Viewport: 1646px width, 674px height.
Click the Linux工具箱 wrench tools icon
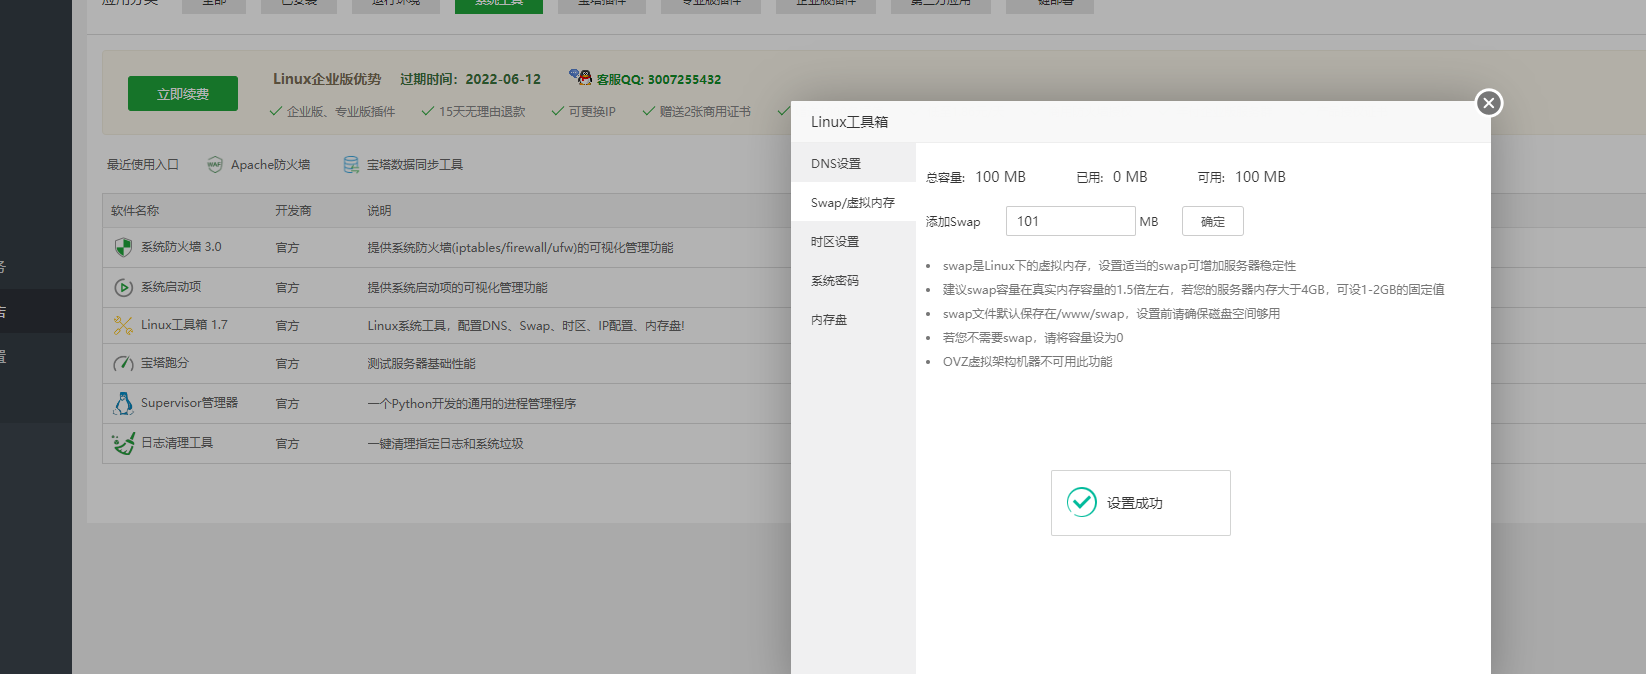(123, 325)
